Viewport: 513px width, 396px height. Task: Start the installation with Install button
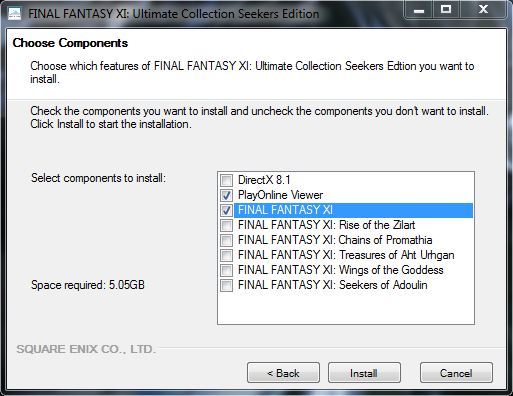pos(364,373)
